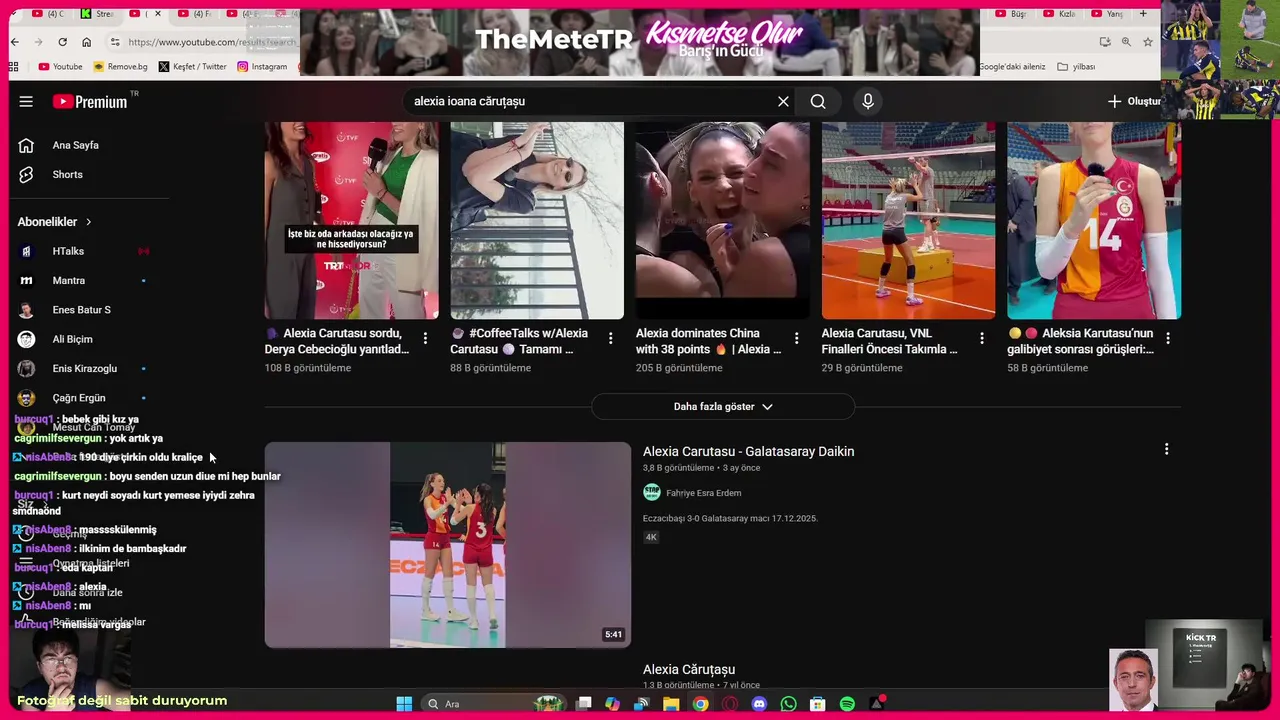1280x720 pixels.
Task: Go to YouTube Premium home logo
Action: tap(90, 101)
